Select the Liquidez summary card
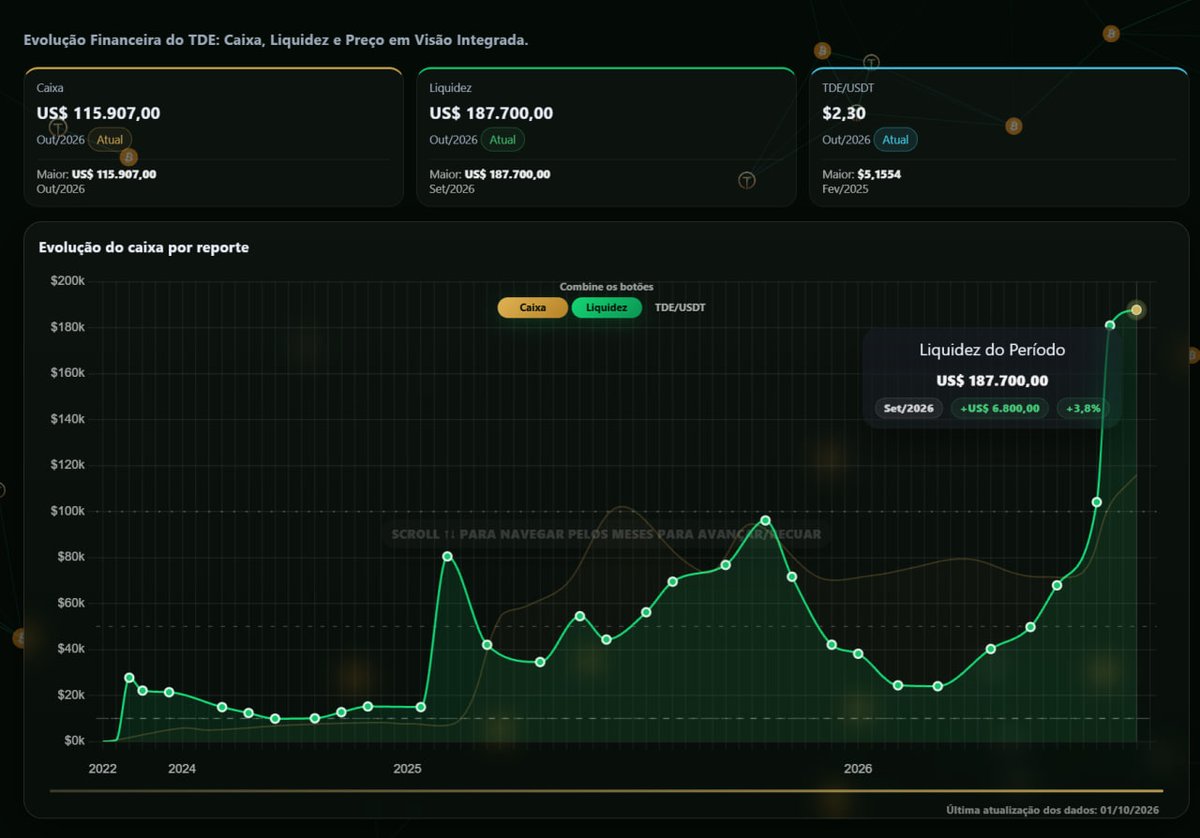The image size is (1200, 838). 606,137
